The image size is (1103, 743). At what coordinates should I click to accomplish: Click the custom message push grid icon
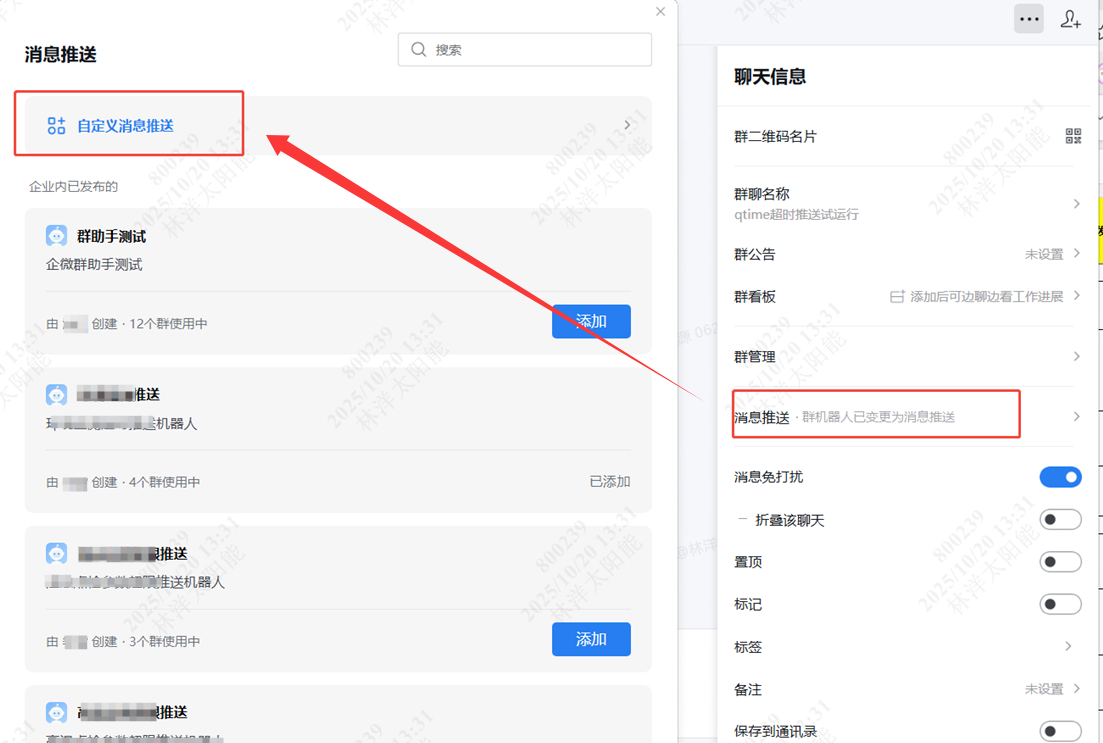[x=56, y=126]
